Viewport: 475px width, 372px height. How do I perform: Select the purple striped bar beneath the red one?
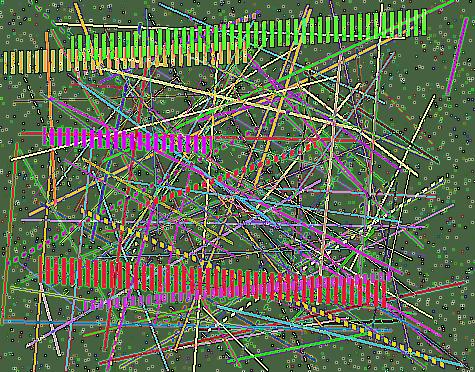237,291
